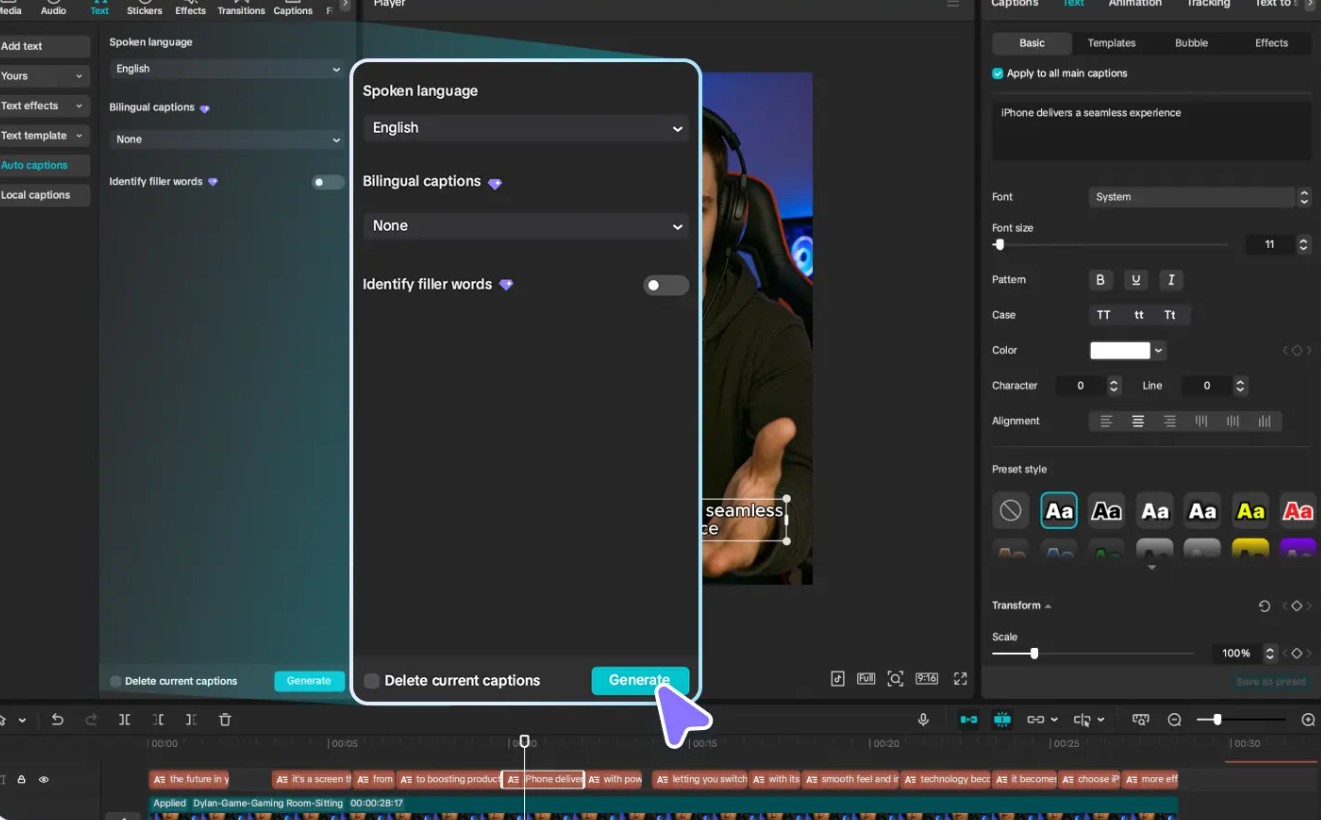Open Local captions in left sidebar

click(x=43, y=195)
